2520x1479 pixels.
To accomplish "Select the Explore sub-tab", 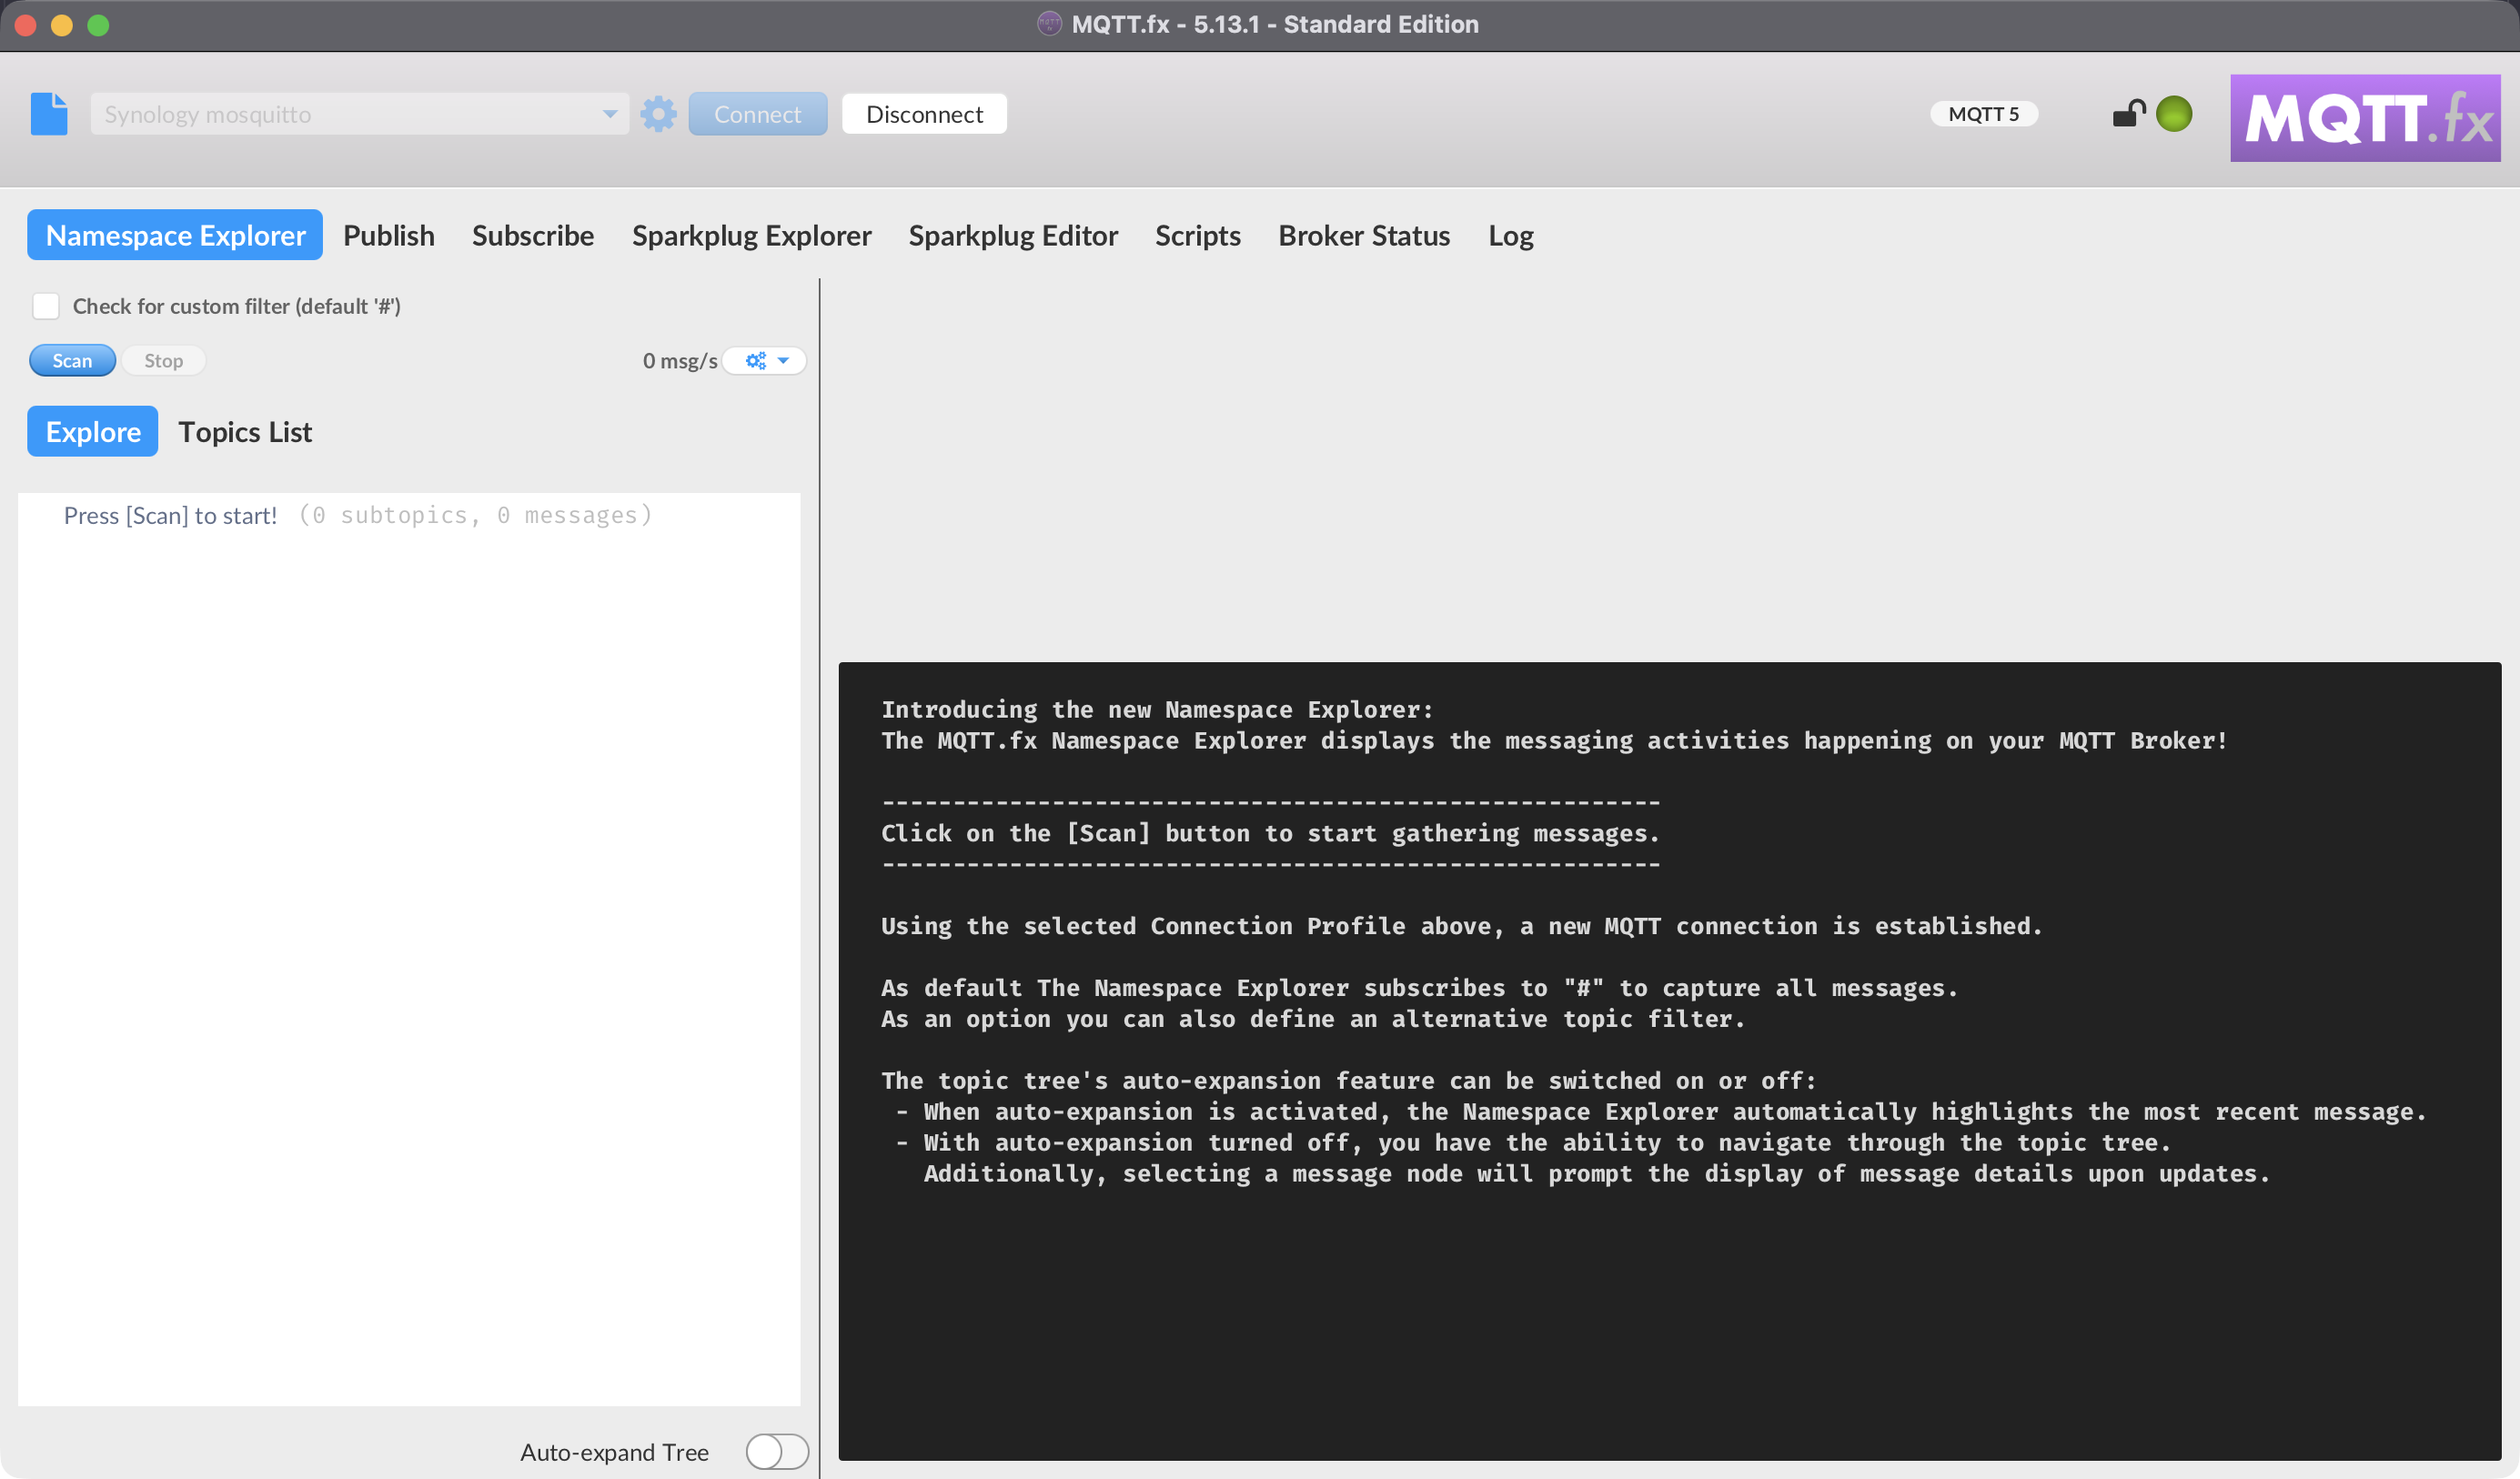I will tap(93, 431).
